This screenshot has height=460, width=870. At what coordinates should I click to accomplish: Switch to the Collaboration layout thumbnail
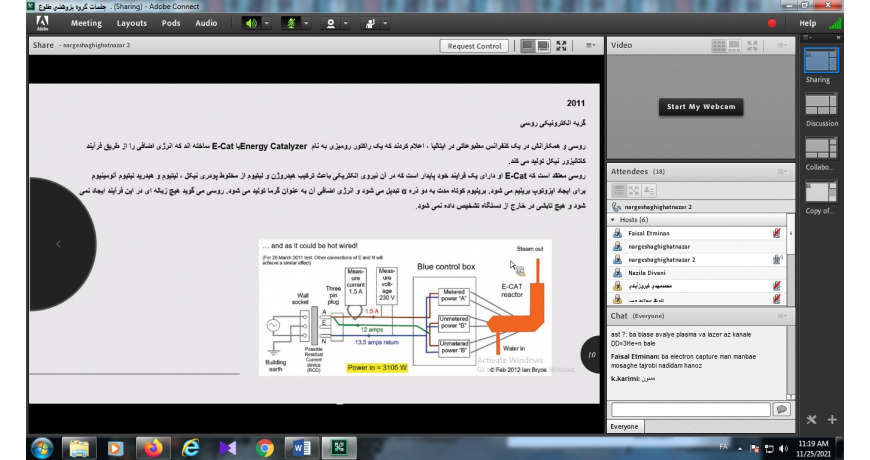(x=821, y=148)
